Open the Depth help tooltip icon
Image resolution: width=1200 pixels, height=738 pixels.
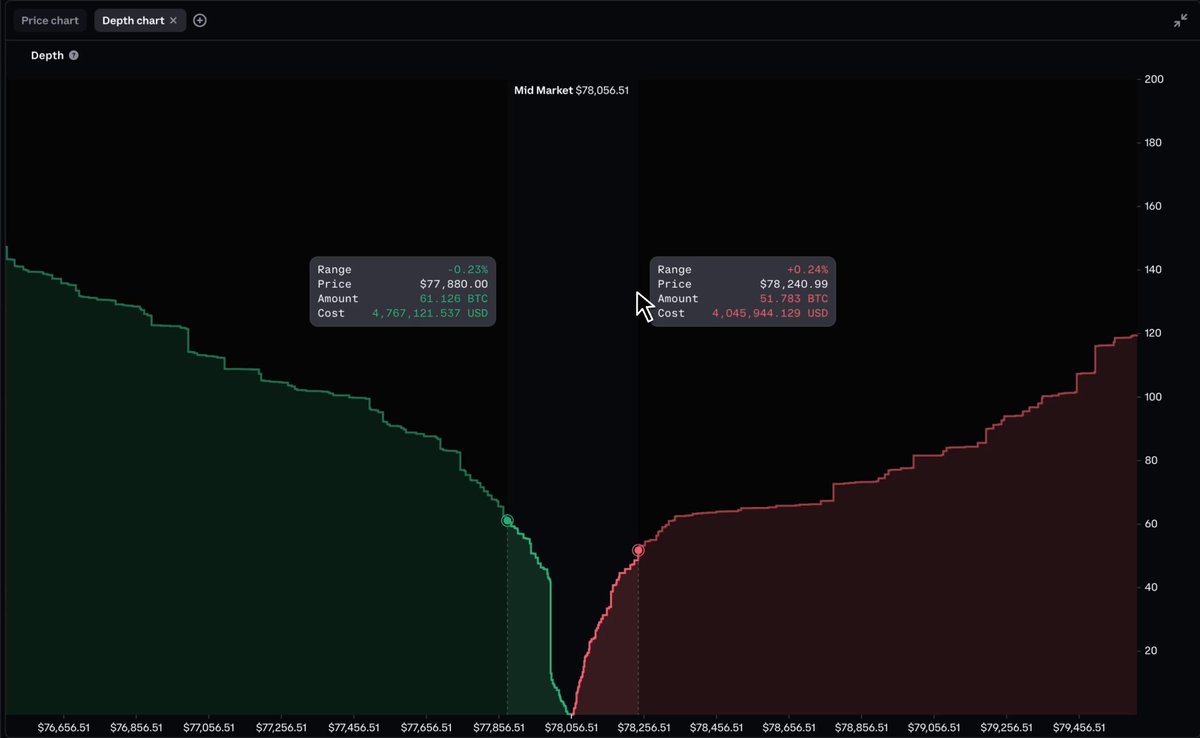pos(73,55)
